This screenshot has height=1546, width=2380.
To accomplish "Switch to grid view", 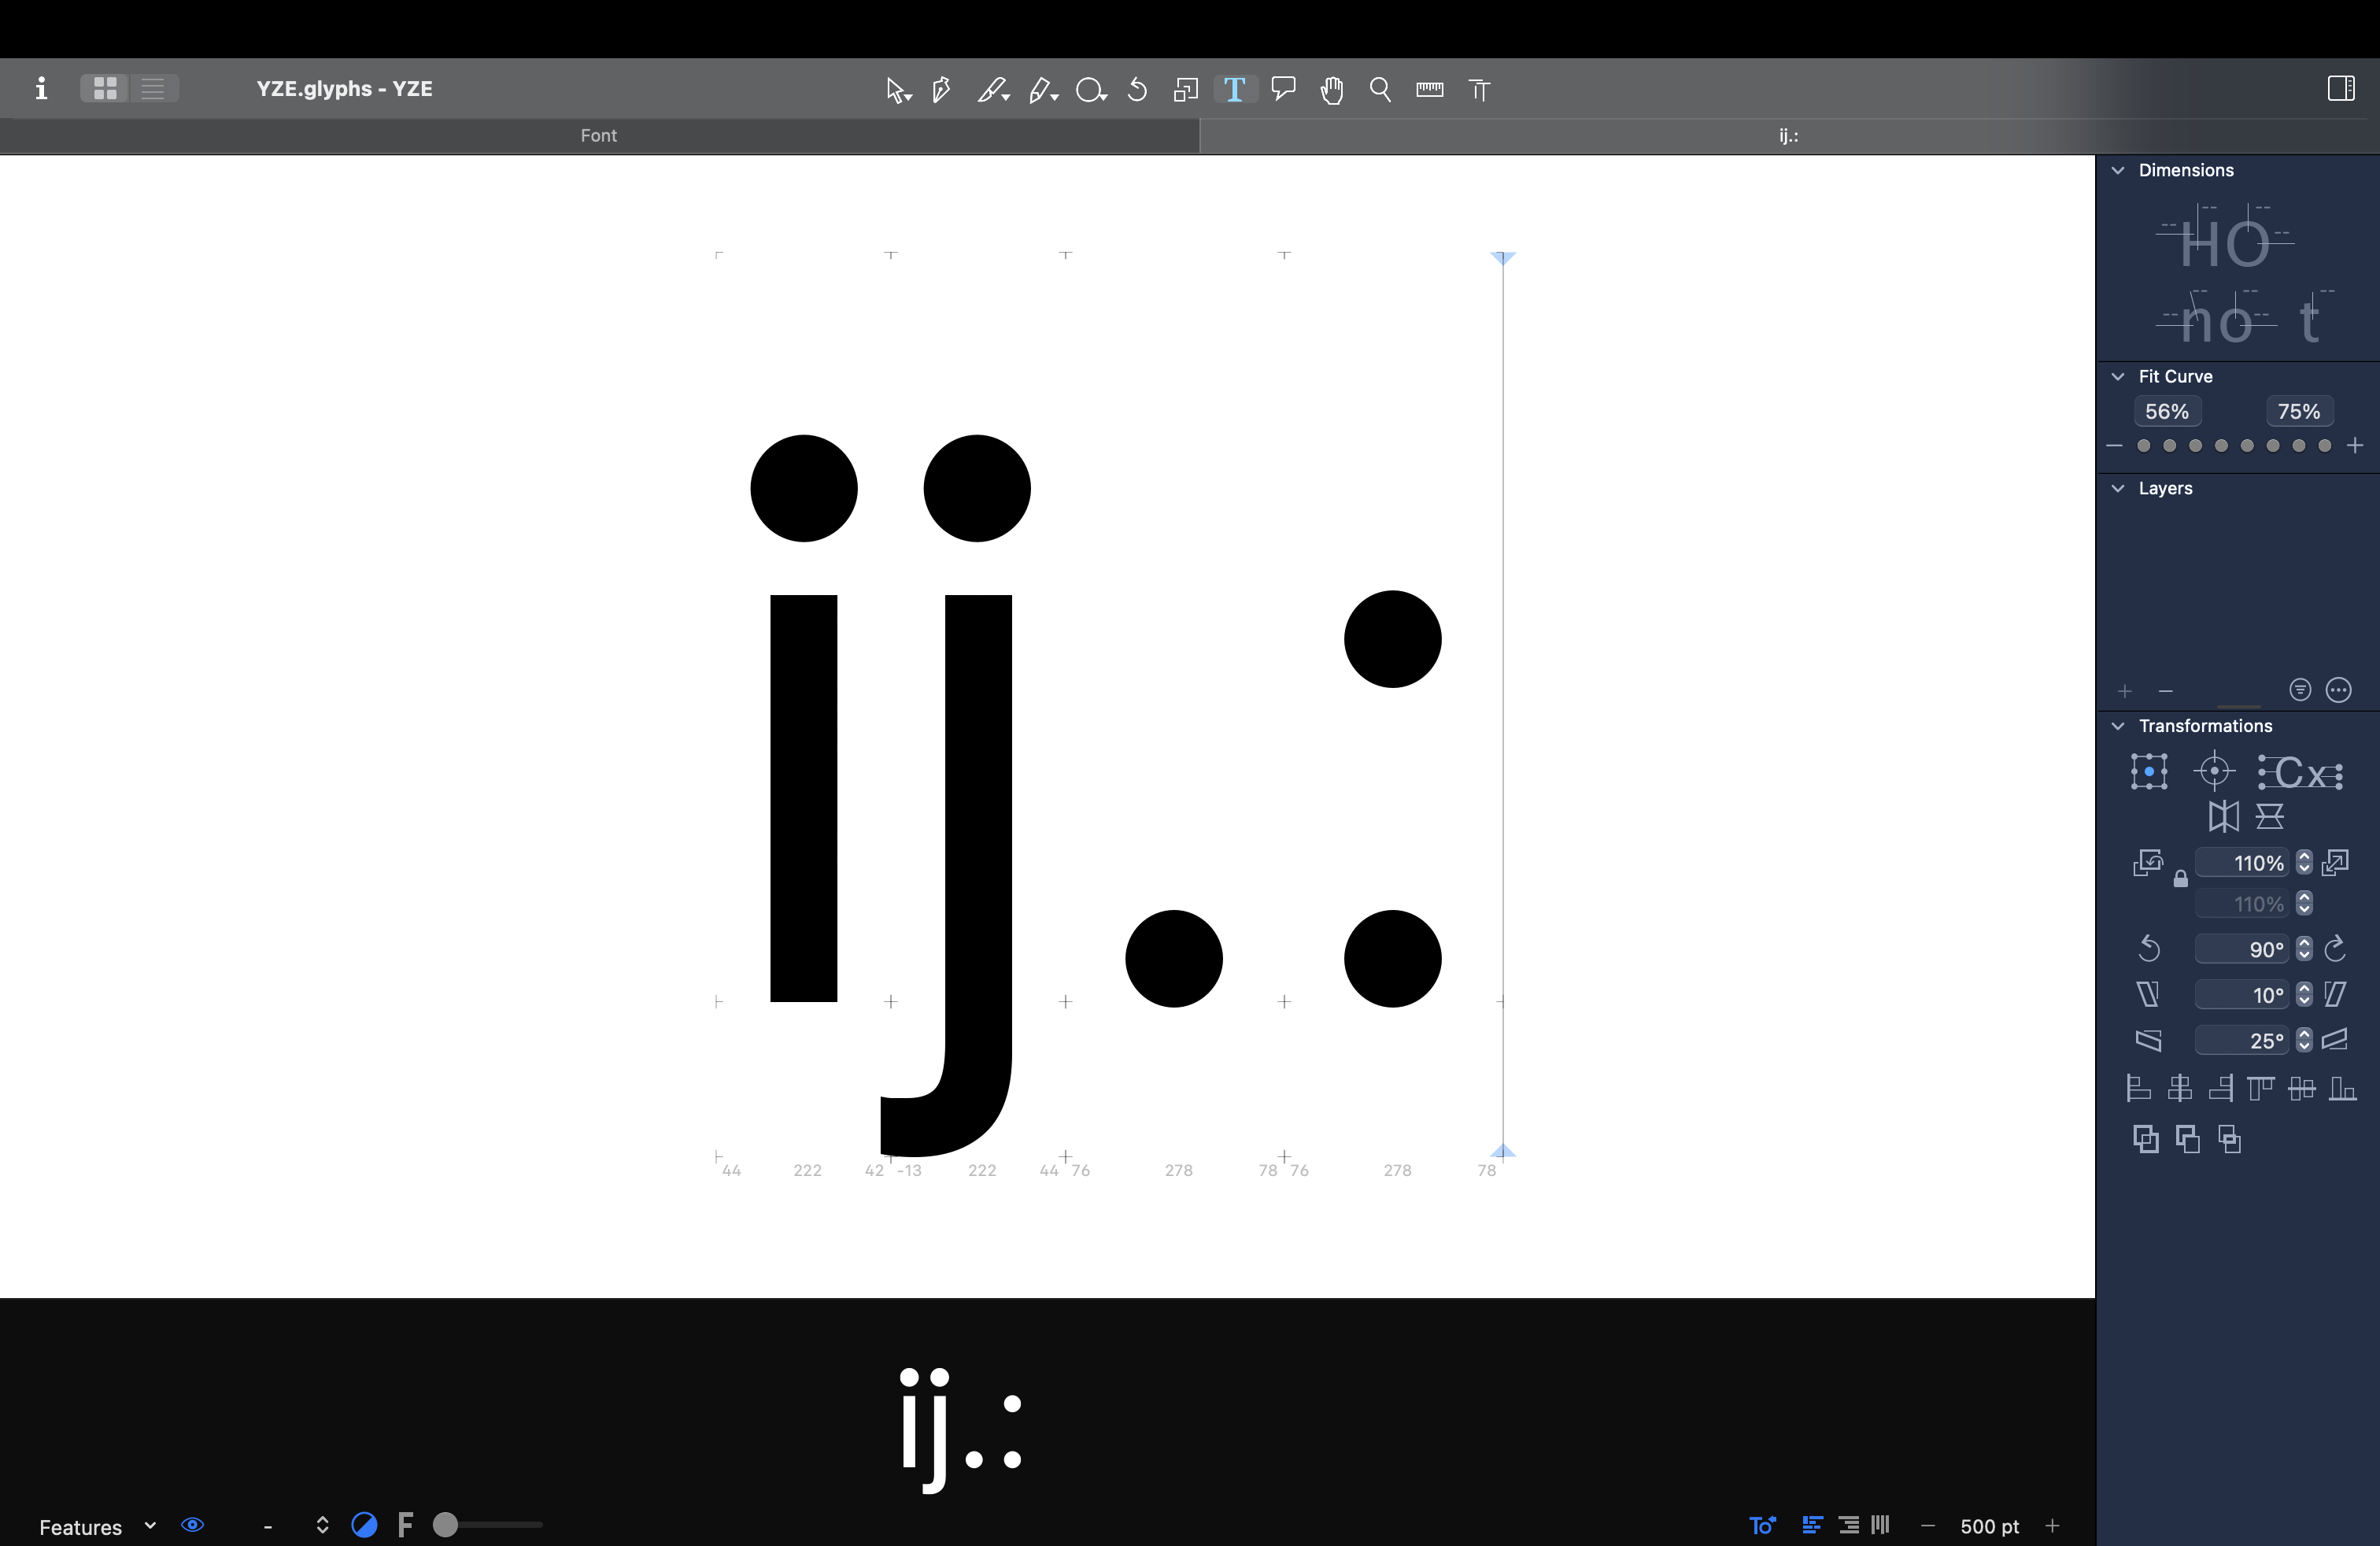I will pos(105,88).
